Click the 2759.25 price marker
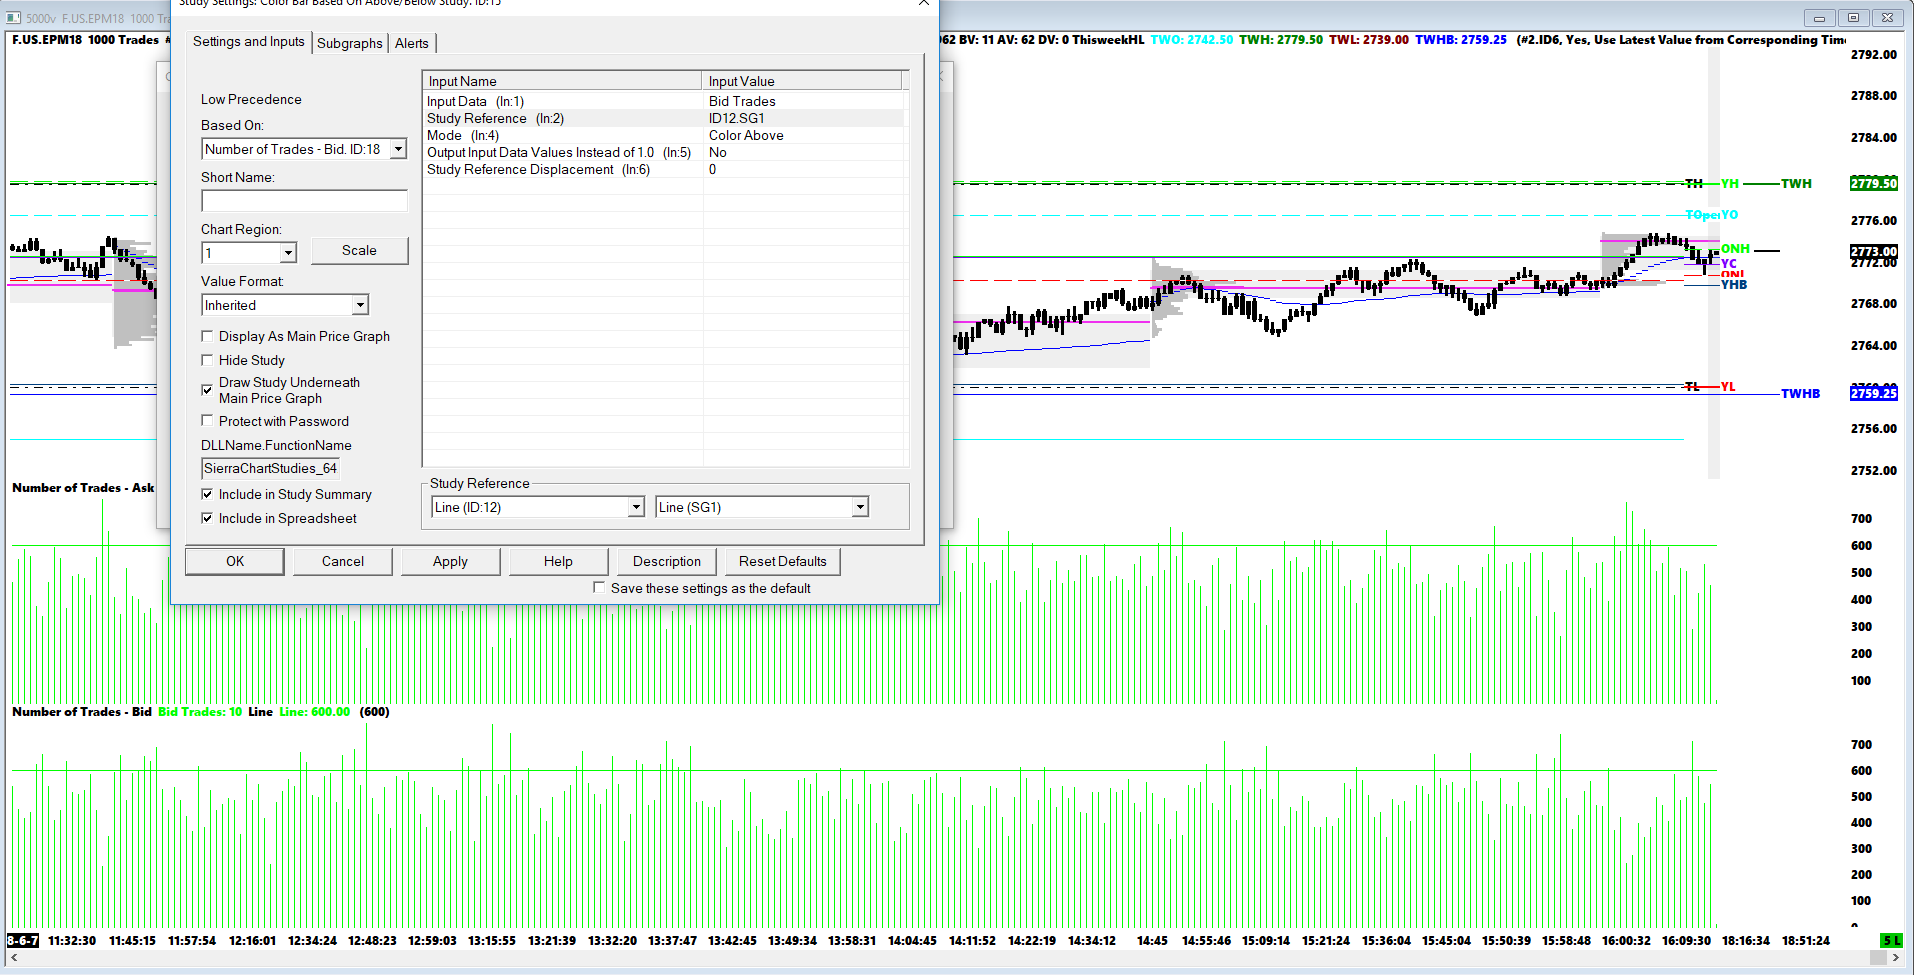The width and height of the screenshot is (1914, 975). (x=1873, y=394)
